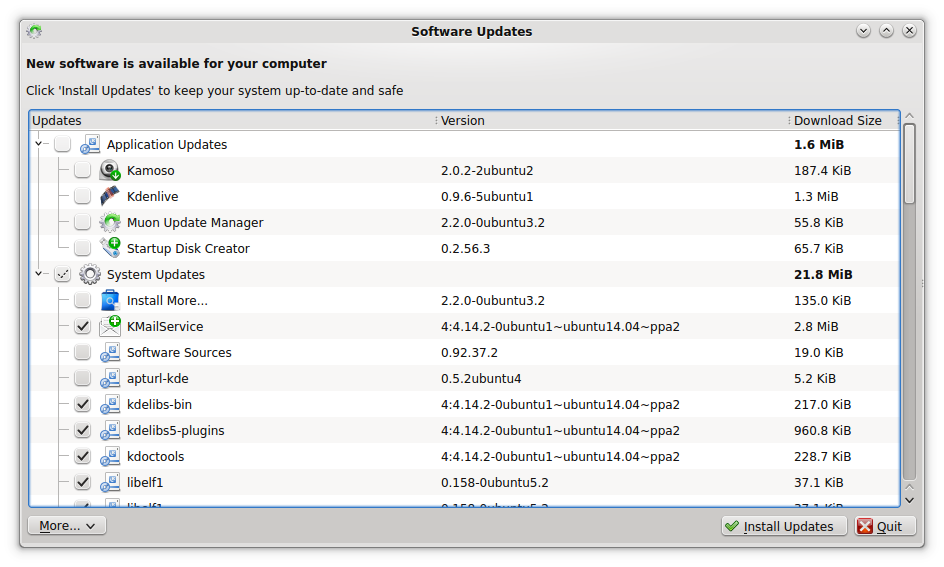Screen dimensions: 944x567
Task: Click the 1.6 MiB Application Updates size
Action: [819, 144]
